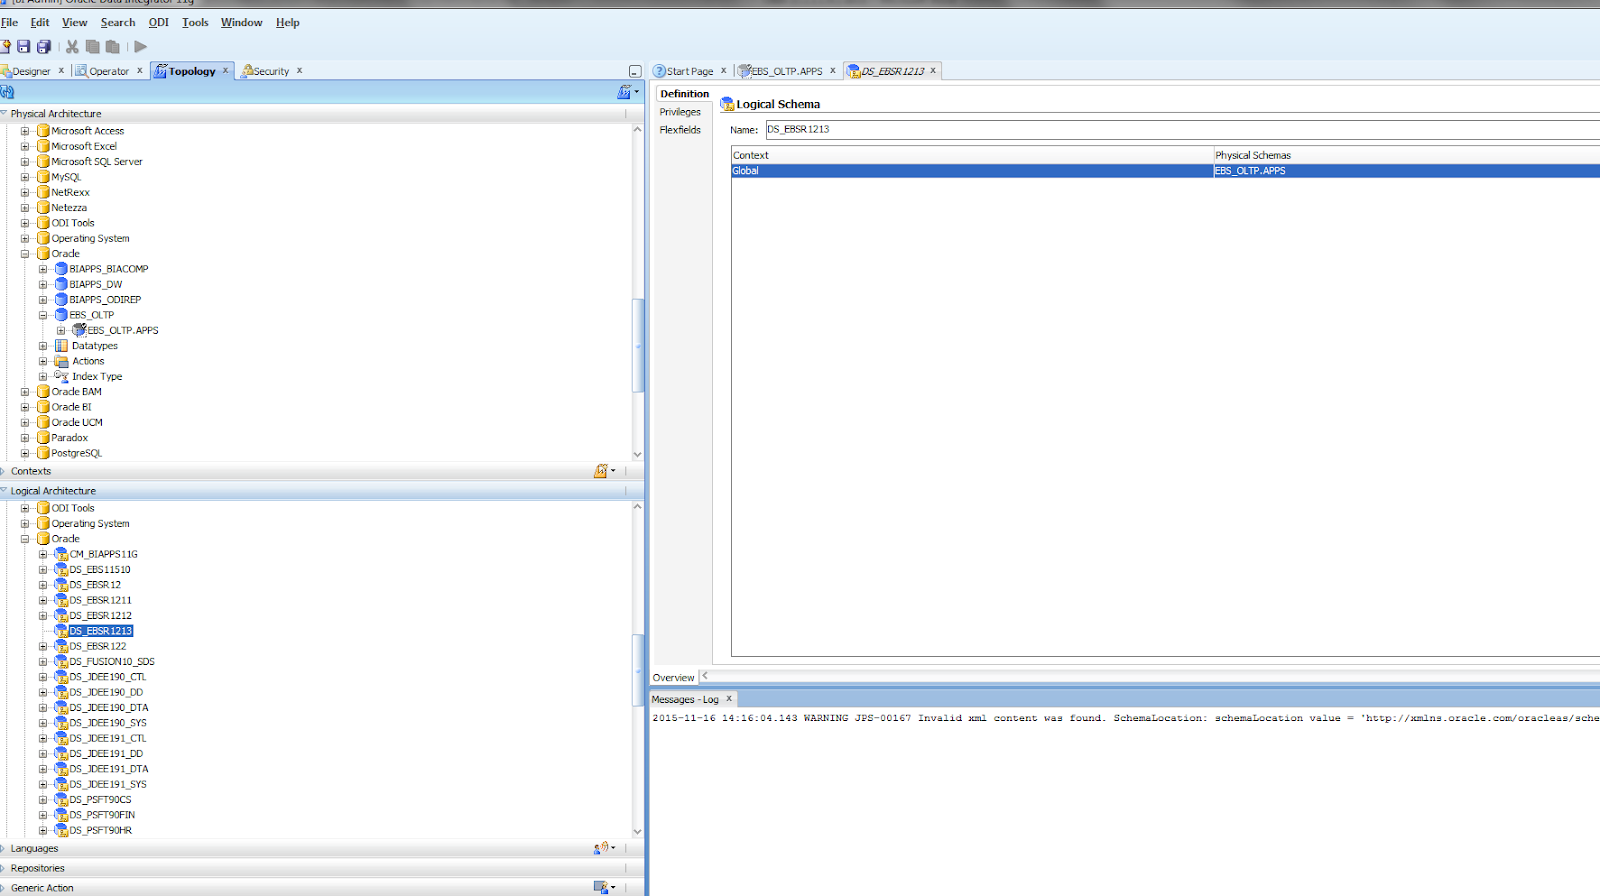
Task: Click the EBS_OLTP.APPS physical schema cell
Action: [1407, 171]
